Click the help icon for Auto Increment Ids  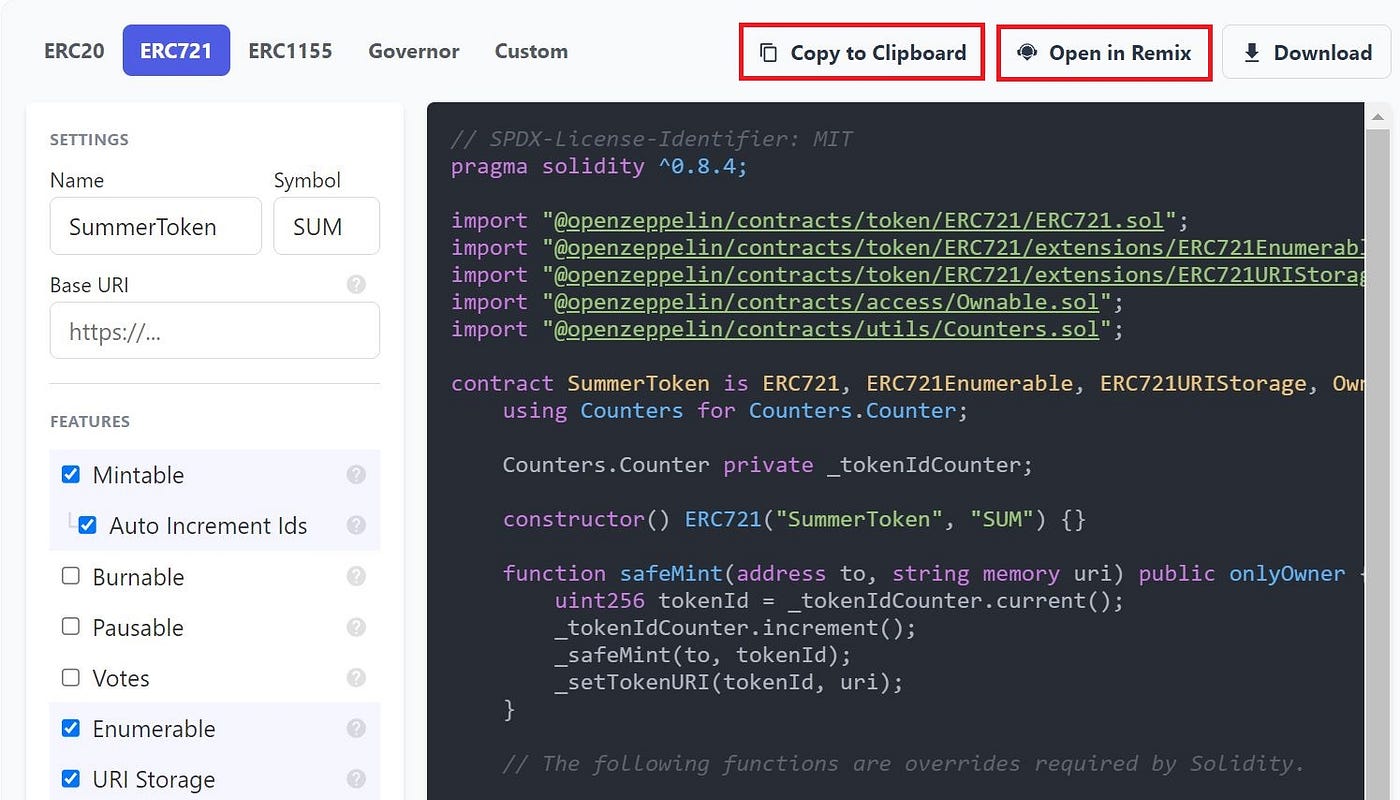tap(356, 525)
